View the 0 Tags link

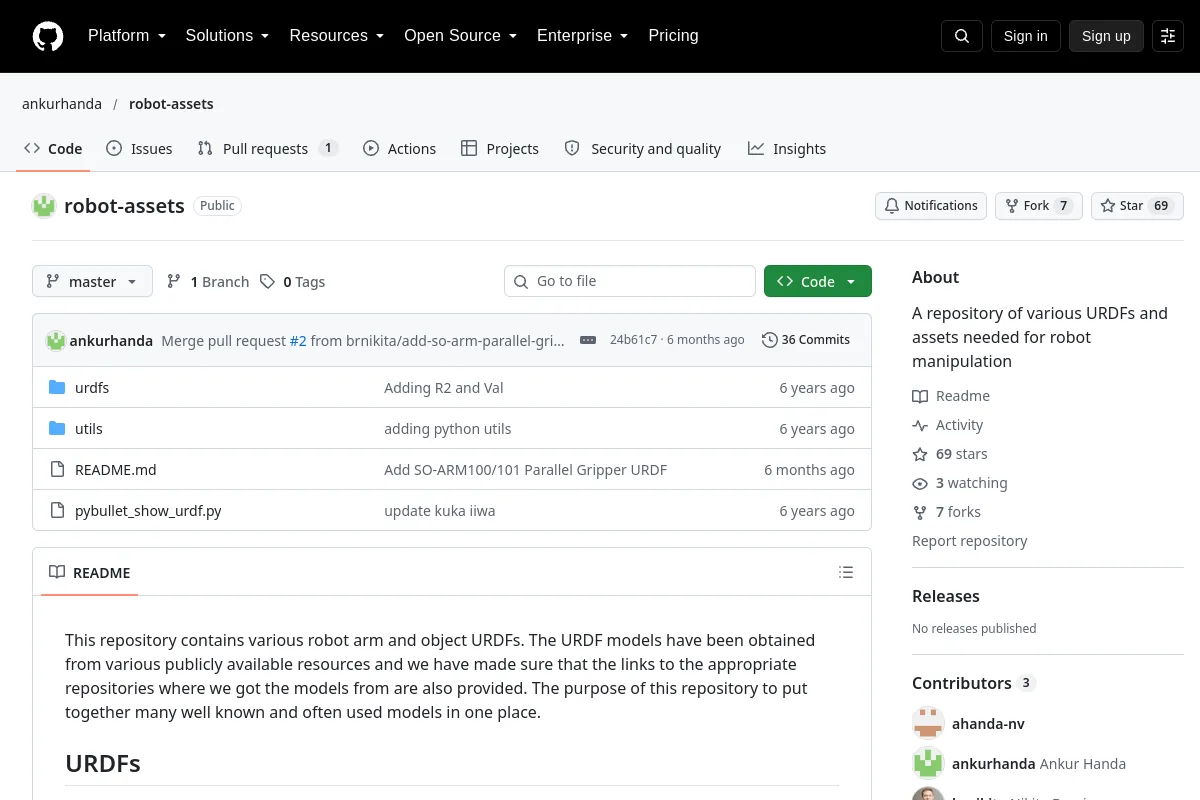click(292, 282)
